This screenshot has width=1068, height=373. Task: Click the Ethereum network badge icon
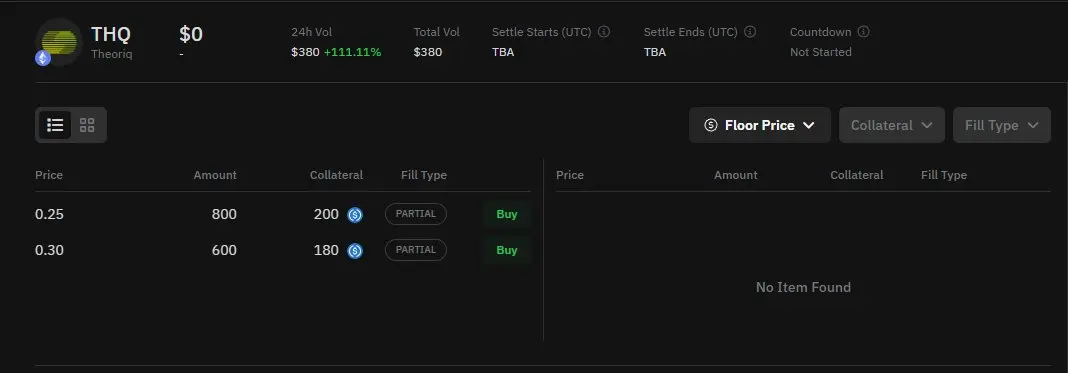[43, 59]
